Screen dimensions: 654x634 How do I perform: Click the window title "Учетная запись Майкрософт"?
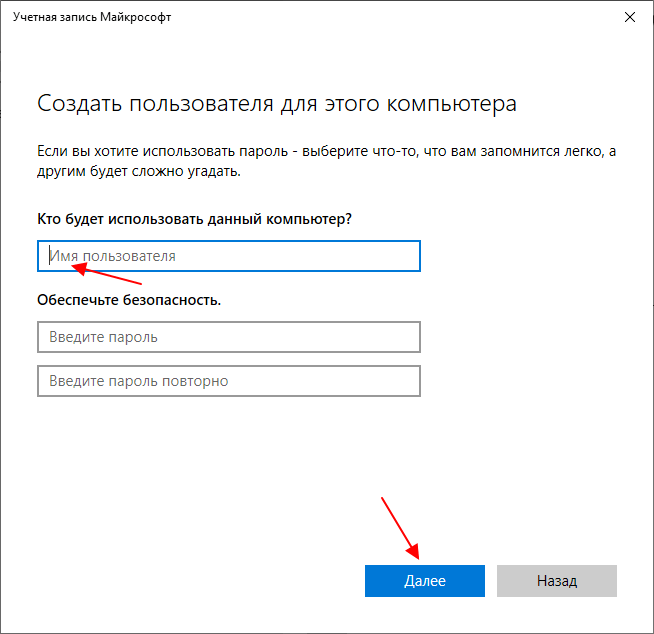(92, 17)
